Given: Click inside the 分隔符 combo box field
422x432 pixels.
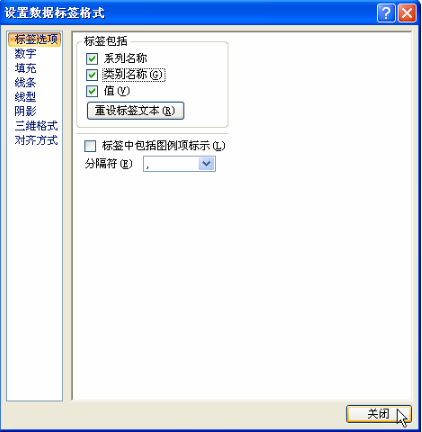Looking at the screenshot, I should pyautogui.click(x=179, y=164).
